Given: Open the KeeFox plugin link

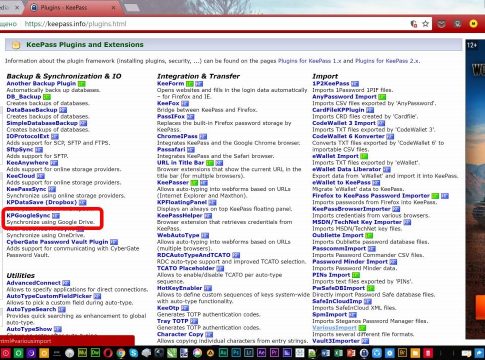Looking at the screenshot, I should pos(168,103).
